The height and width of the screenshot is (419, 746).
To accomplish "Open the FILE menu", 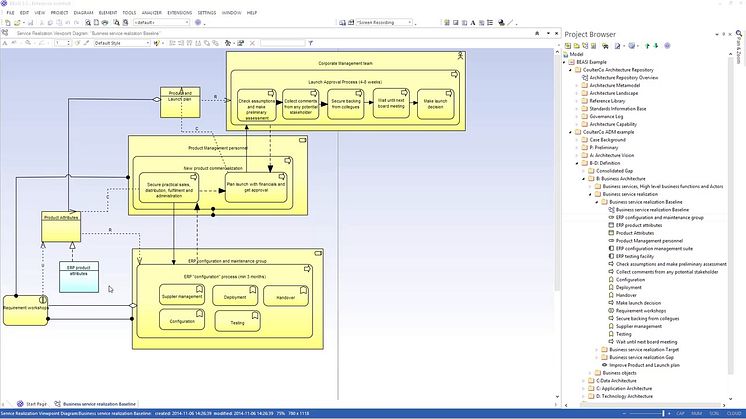I will (10, 13).
